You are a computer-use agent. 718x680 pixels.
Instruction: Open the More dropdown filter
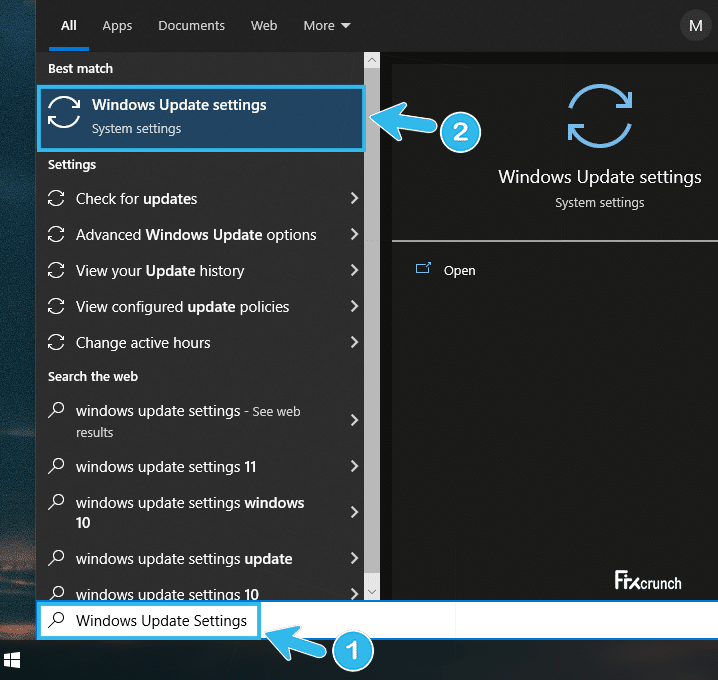(x=326, y=26)
